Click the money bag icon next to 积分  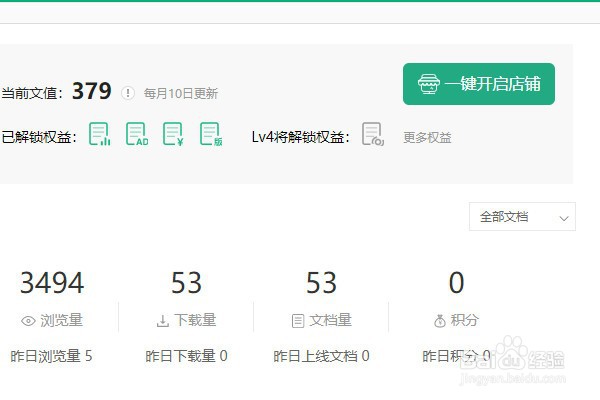pyautogui.click(x=440, y=320)
